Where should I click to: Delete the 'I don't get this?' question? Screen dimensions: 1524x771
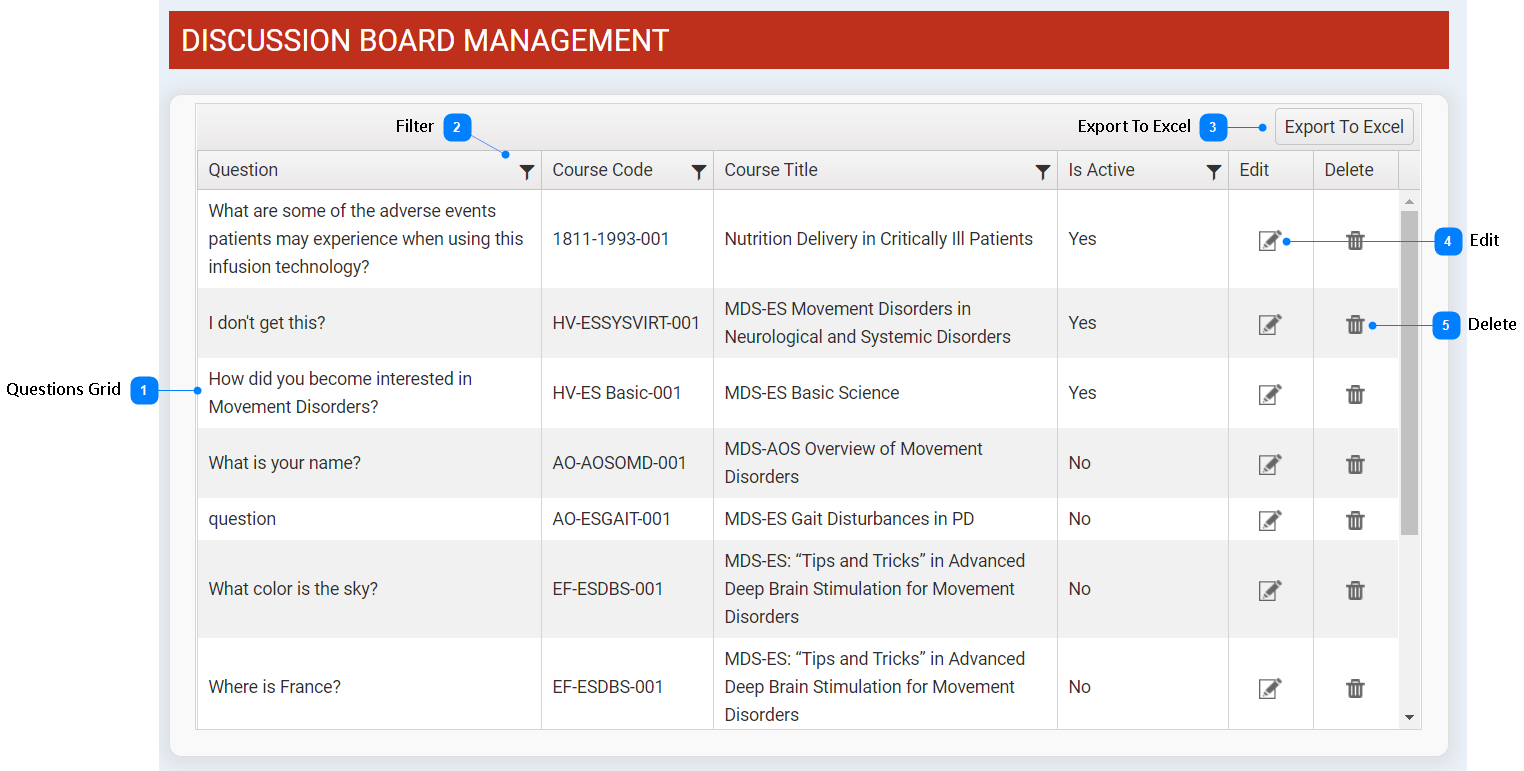point(1355,324)
